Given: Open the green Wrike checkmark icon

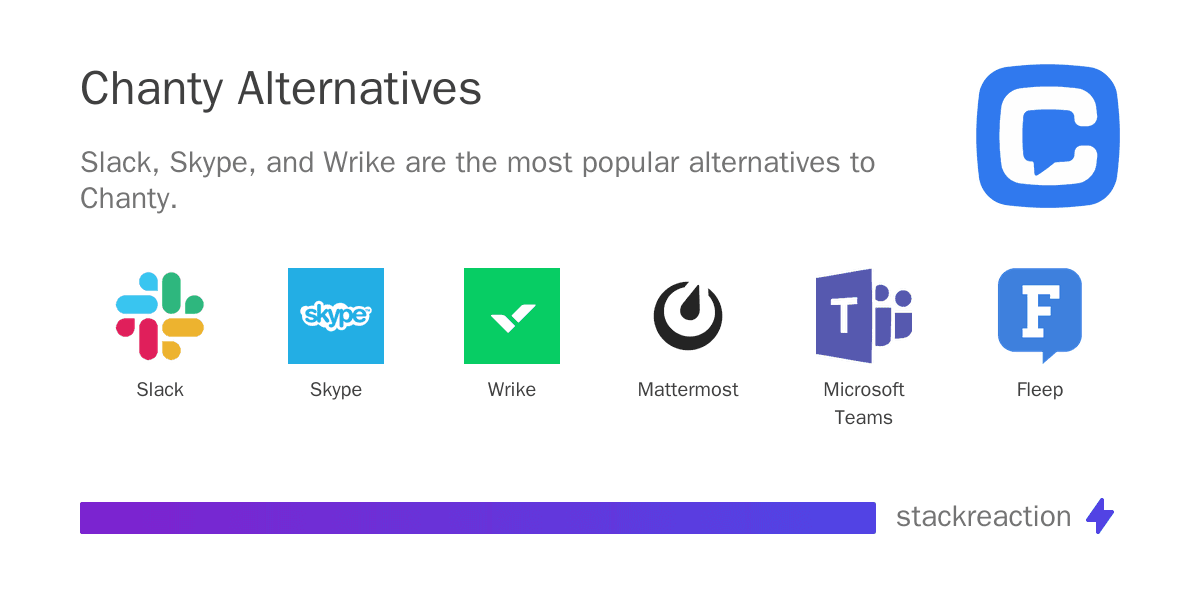Looking at the screenshot, I should click(512, 316).
